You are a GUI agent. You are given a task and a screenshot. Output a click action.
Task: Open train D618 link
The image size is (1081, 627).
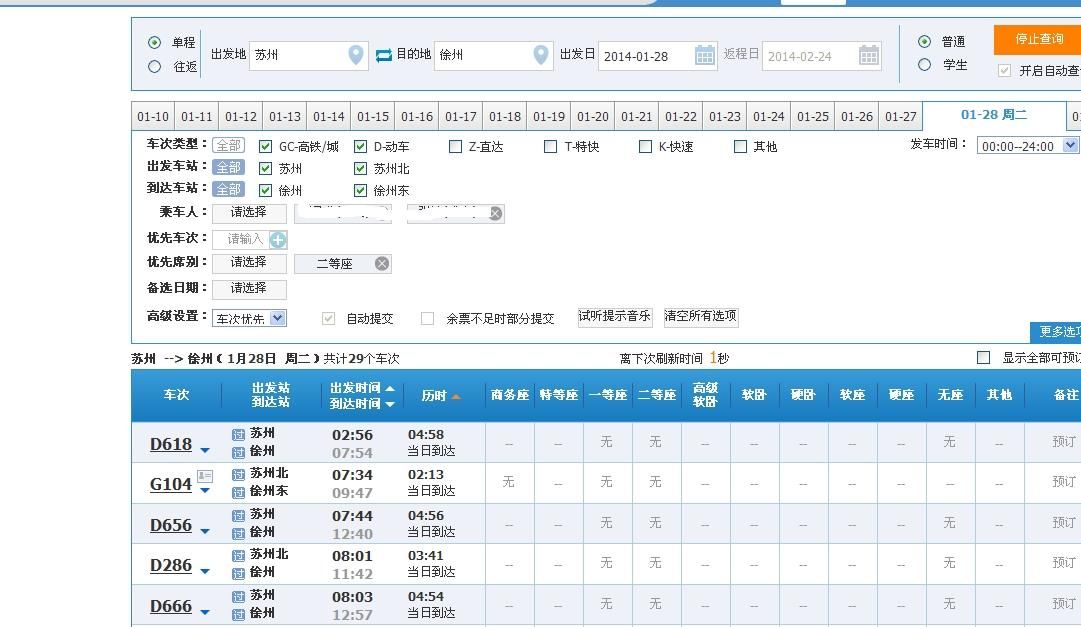[x=171, y=444]
